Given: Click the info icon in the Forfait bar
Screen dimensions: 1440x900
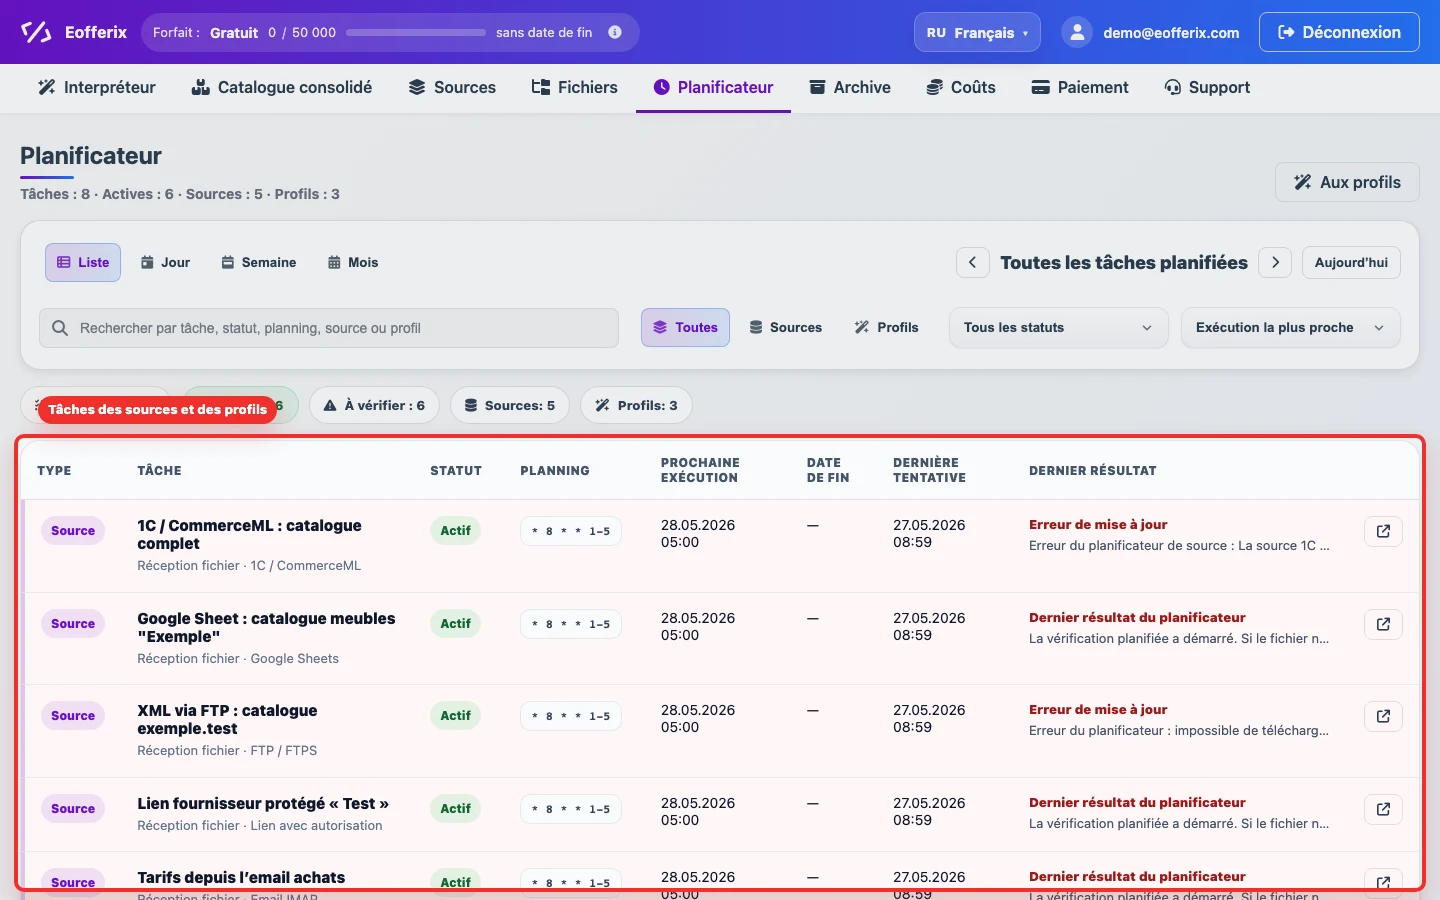Looking at the screenshot, I should [x=615, y=32].
